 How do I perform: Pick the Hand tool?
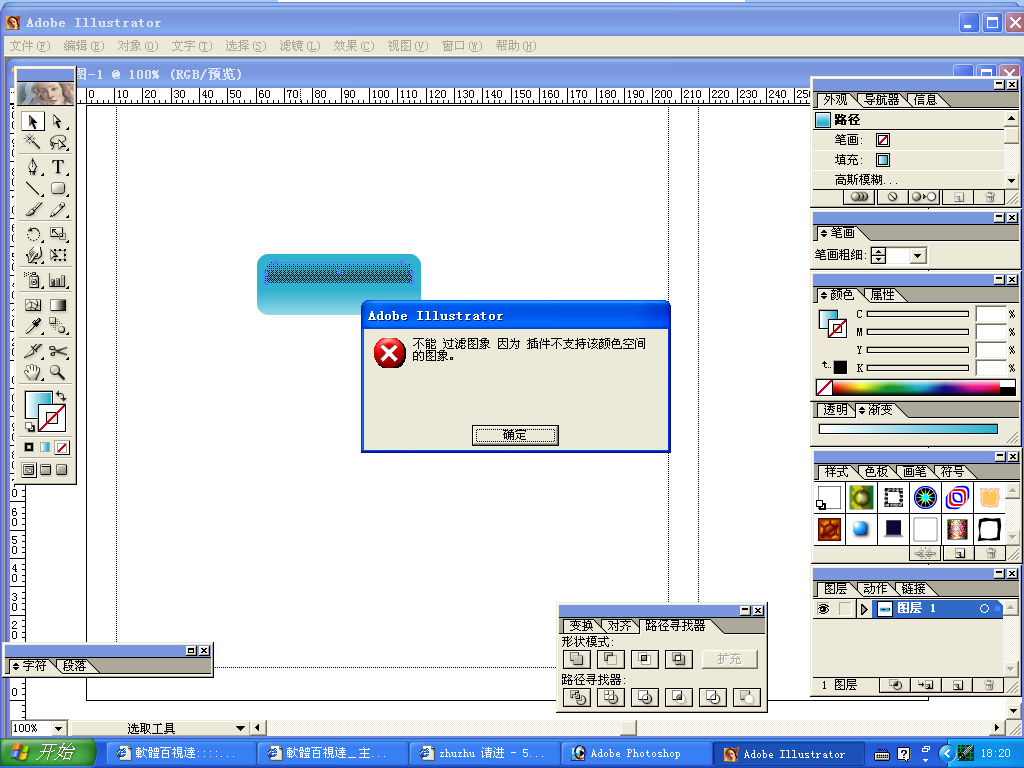(33, 372)
